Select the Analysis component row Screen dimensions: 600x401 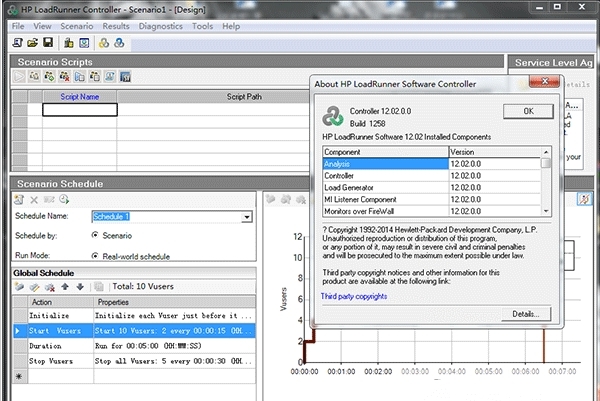pos(432,164)
